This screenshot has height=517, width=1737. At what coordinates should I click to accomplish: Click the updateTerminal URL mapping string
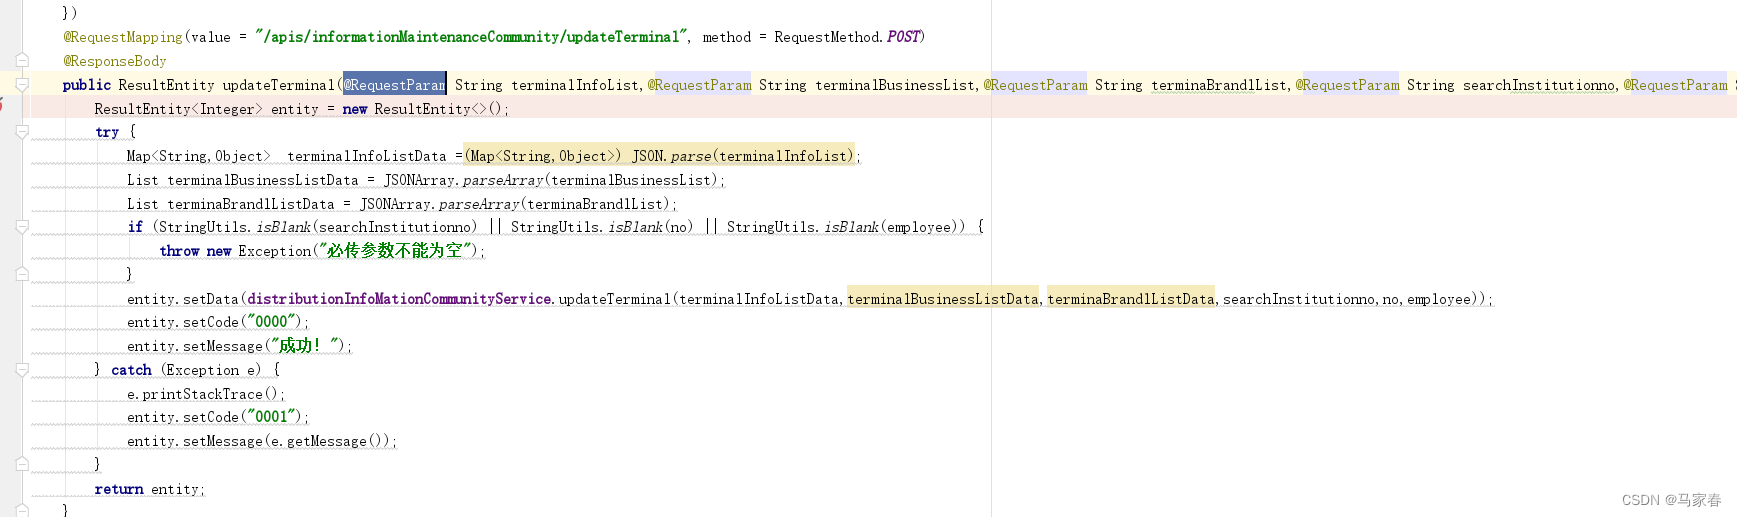click(472, 37)
